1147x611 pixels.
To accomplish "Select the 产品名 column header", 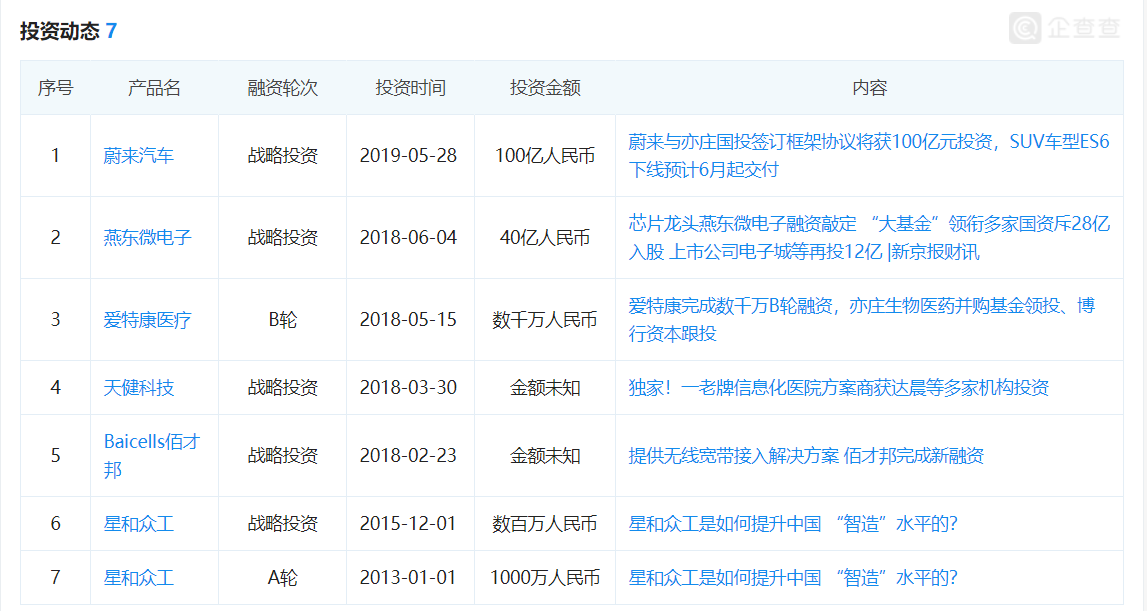I will click(154, 89).
